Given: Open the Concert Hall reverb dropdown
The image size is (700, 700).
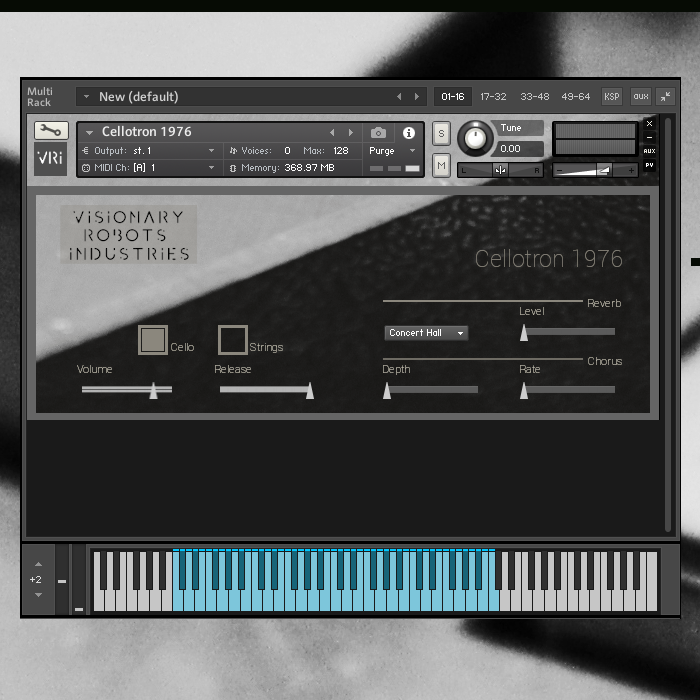Looking at the screenshot, I should pyautogui.click(x=426, y=333).
